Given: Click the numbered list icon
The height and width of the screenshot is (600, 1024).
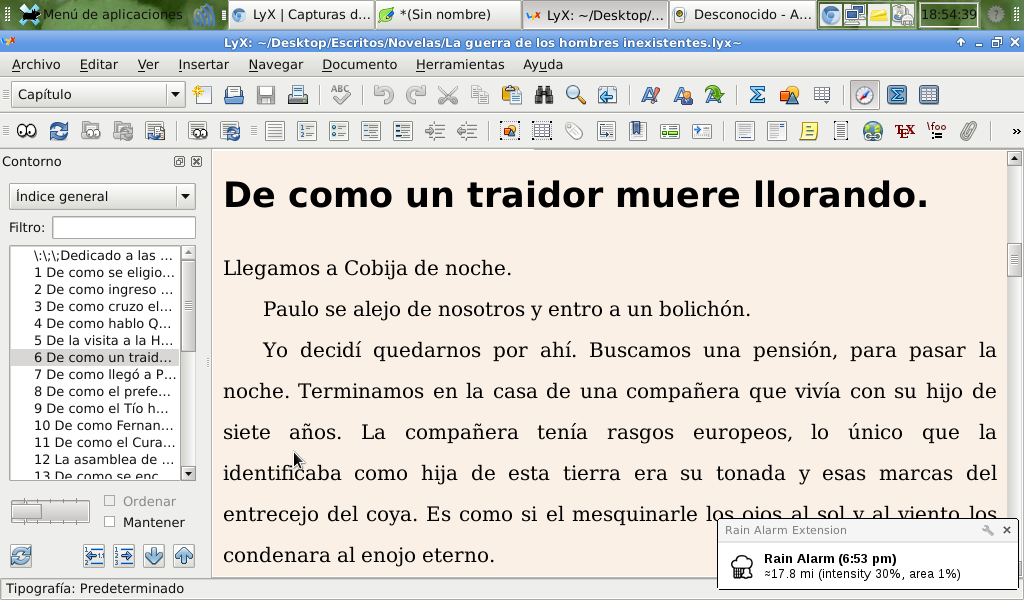Looking at the screenshot, I should click(x=307, y=131).
